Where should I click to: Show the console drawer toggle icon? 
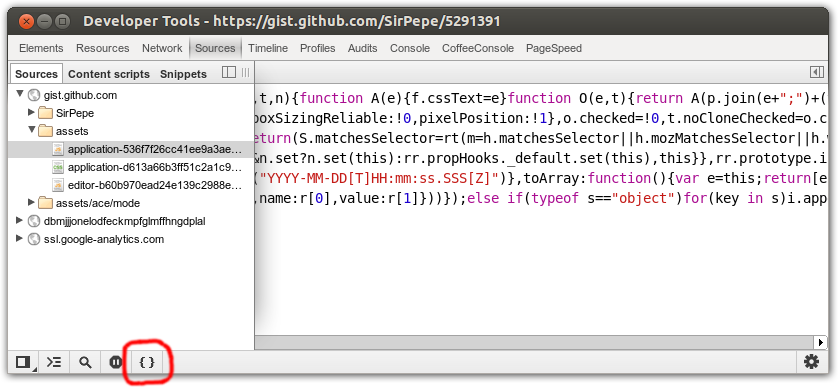[53, 362]
